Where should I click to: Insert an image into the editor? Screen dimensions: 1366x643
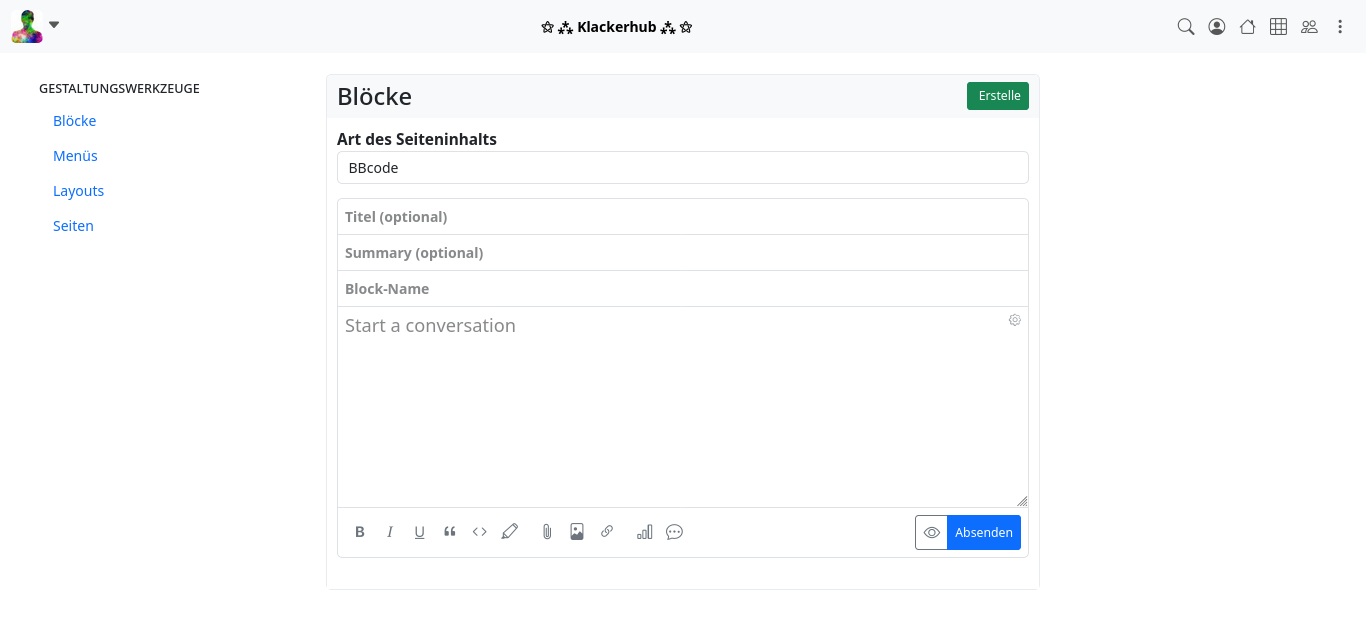click(x=577, y=532)
